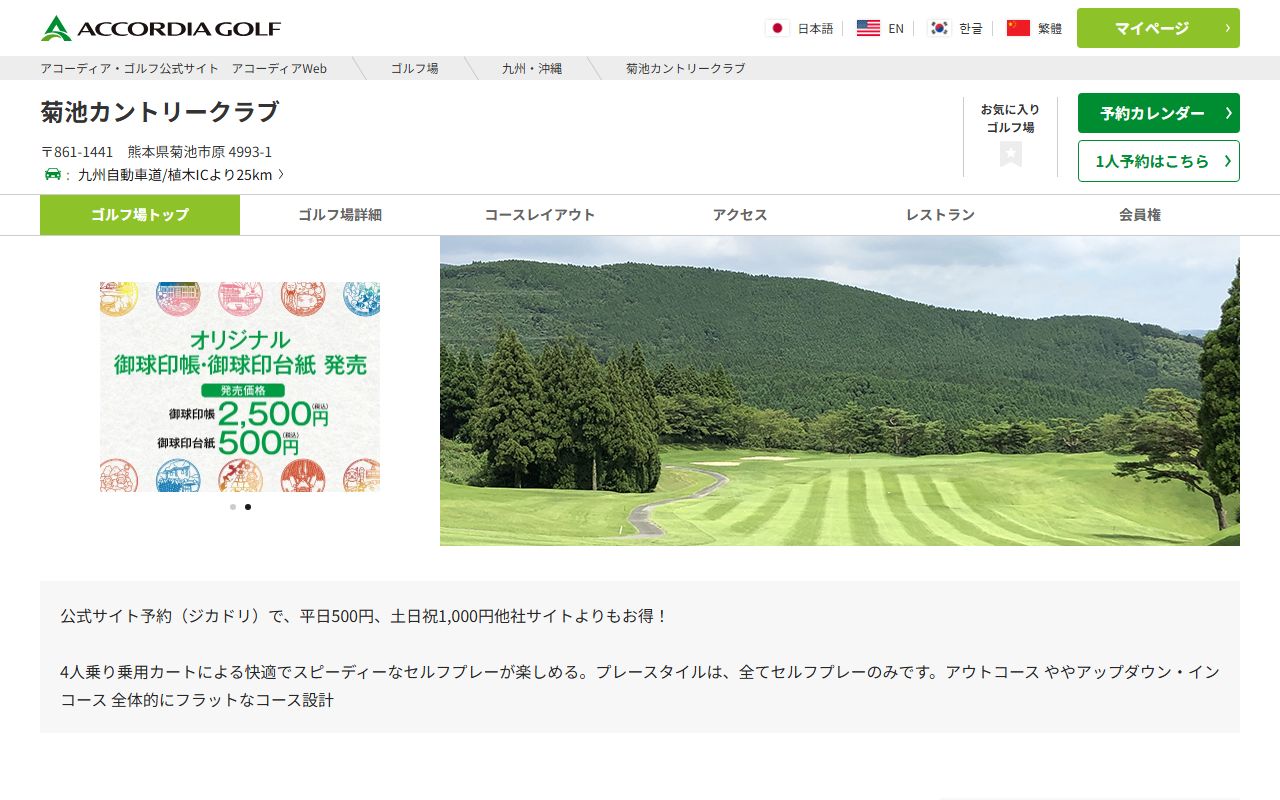Switch language to EN
Screen dimensions: 1280x800
(x=896, y=28)
